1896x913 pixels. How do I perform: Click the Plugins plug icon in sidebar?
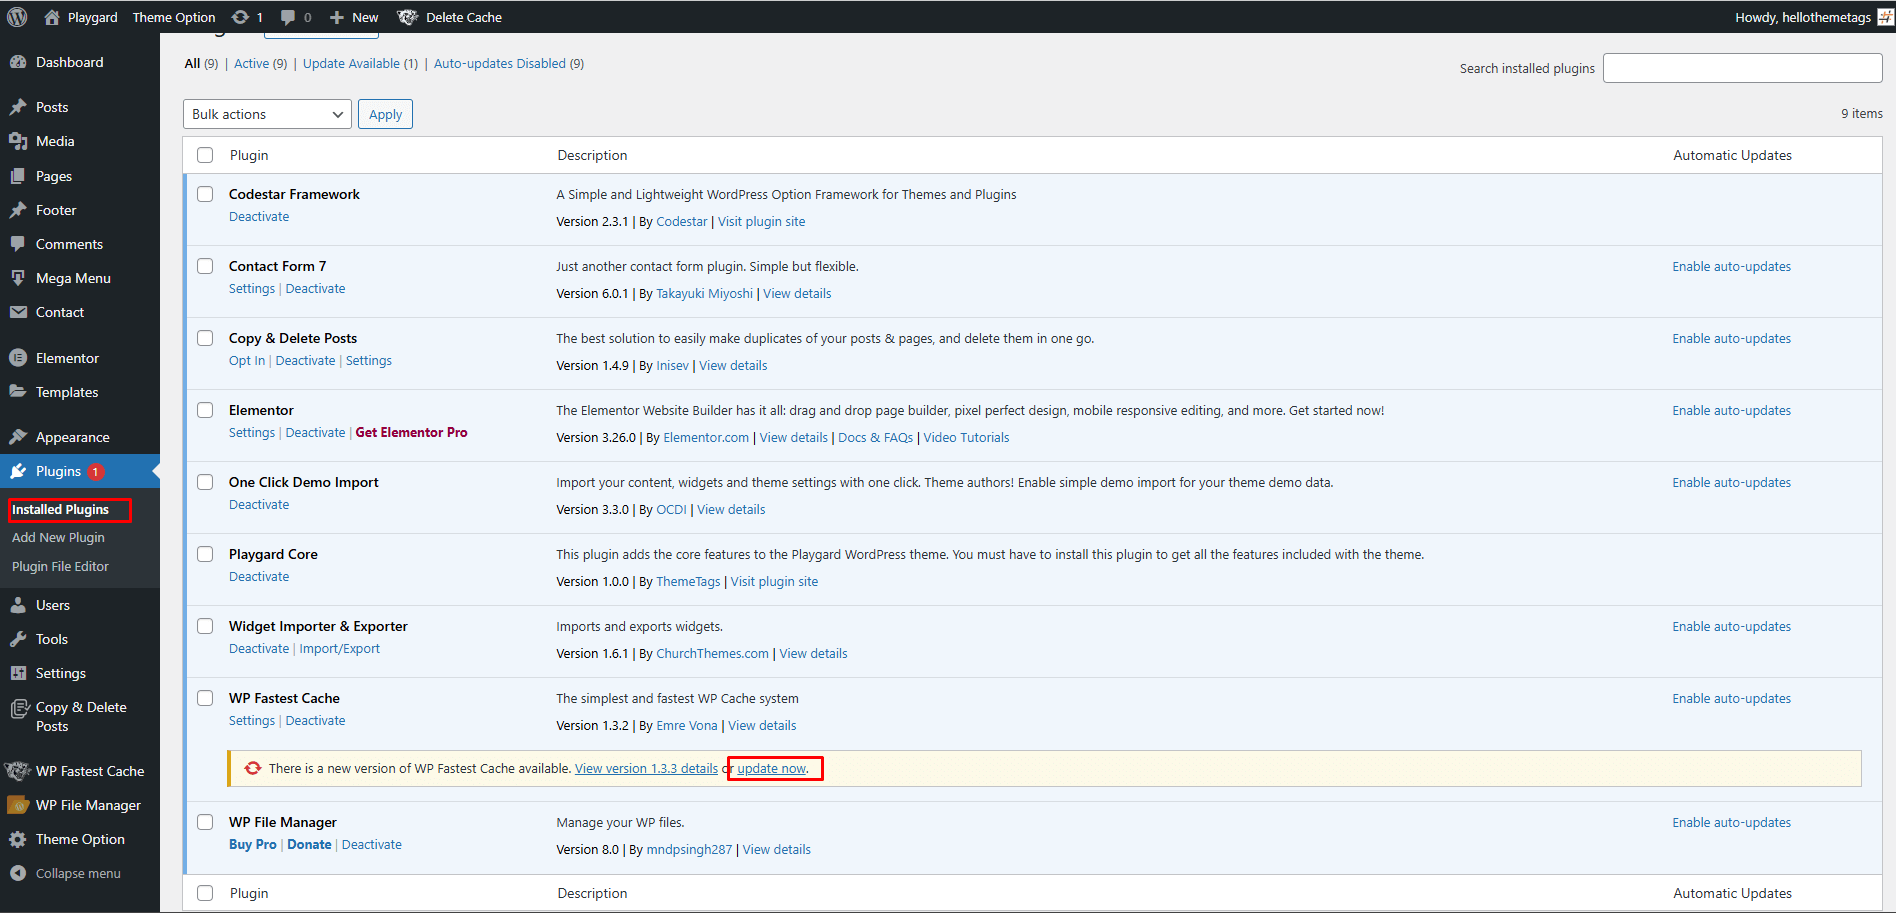(x=18, y=471)
